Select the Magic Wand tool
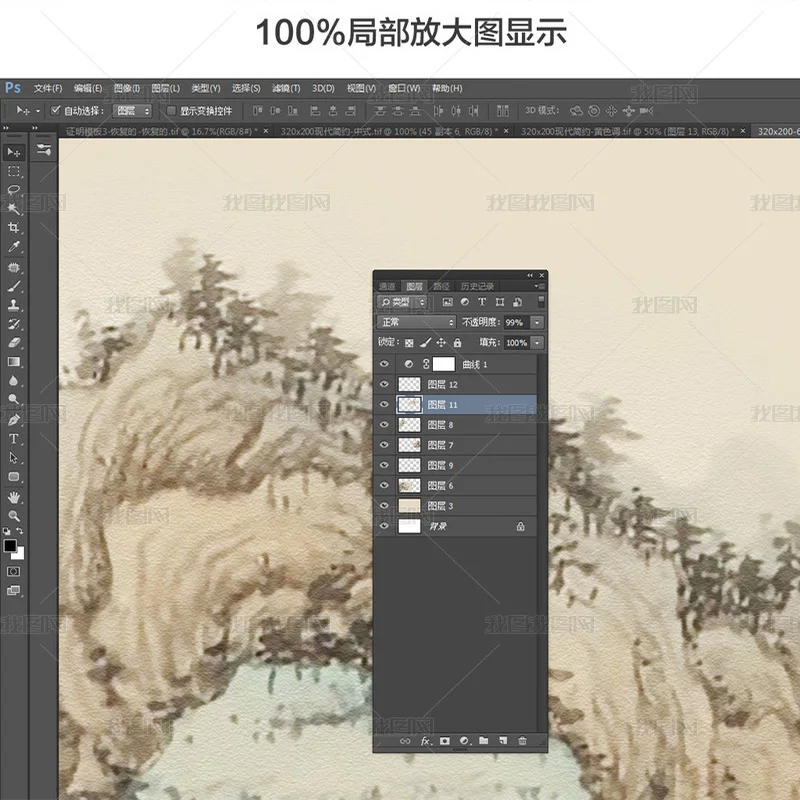Viewport: 800px width, 800px height. pyautogui.click(x=14, y=208)
